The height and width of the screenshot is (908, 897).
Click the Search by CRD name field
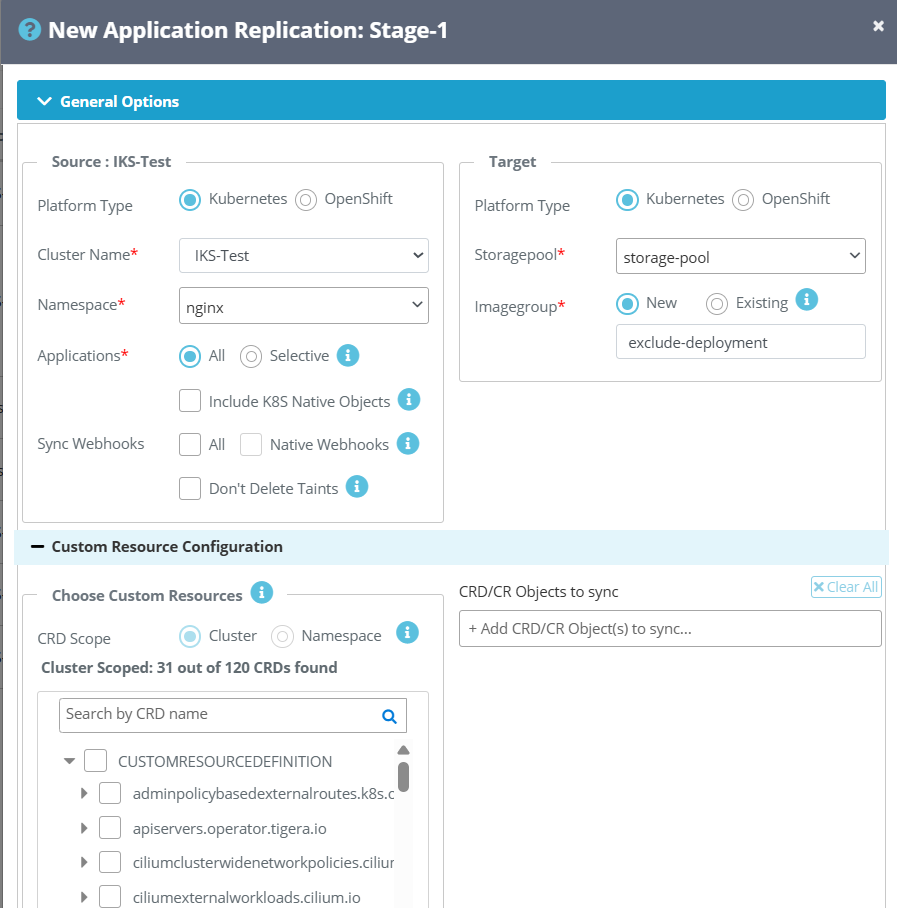tap(233, 715)
